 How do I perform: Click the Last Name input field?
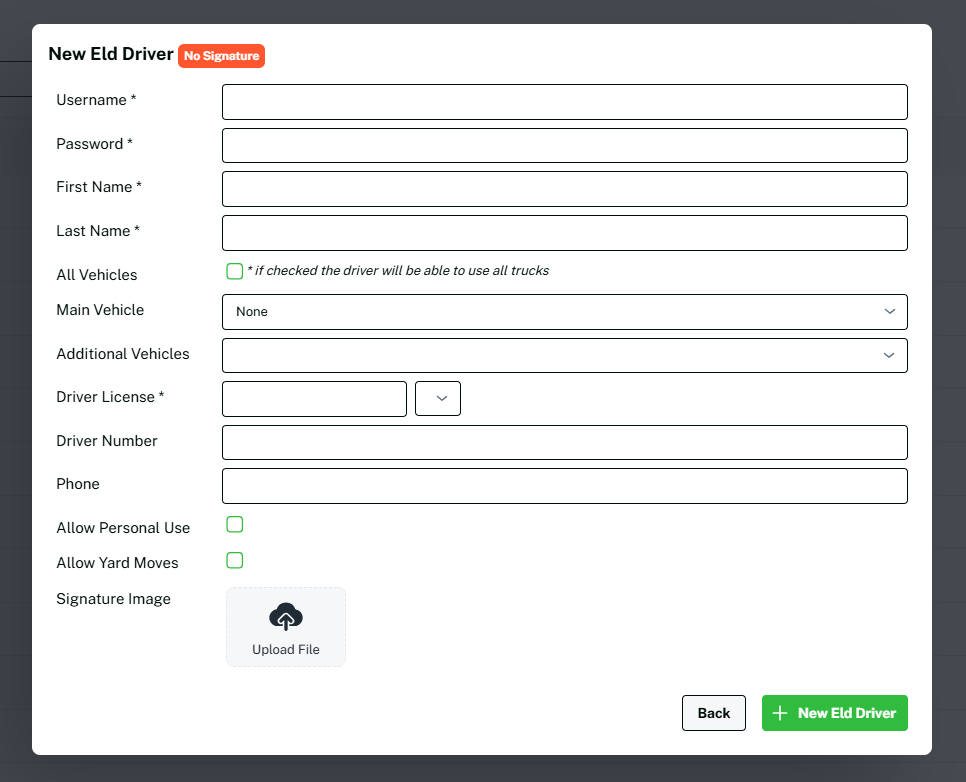(x=564, y=233)
